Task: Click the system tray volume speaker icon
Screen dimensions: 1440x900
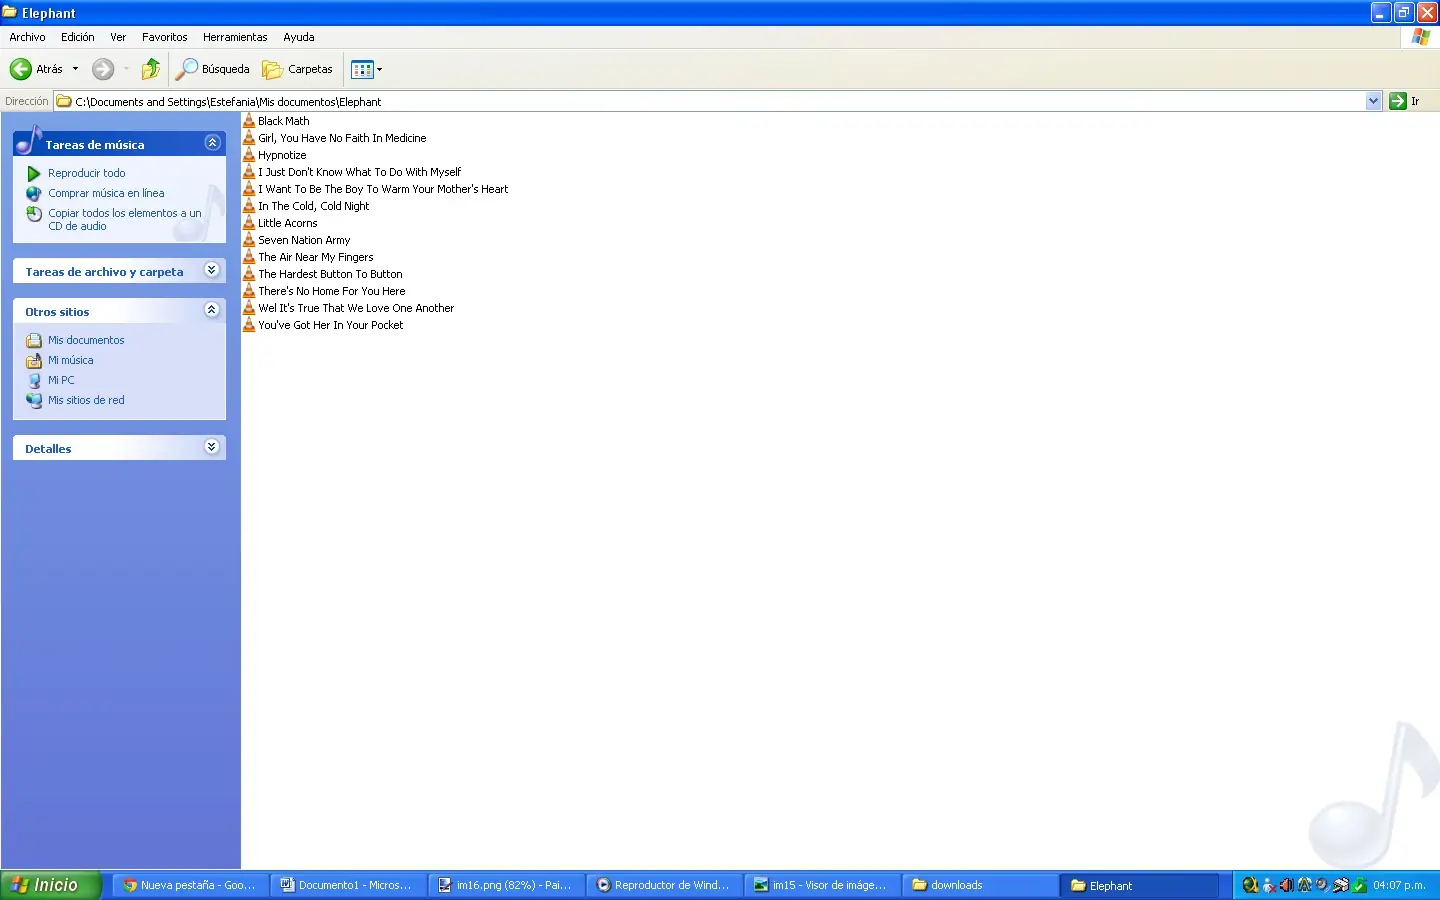Action: pos(1287,885)
